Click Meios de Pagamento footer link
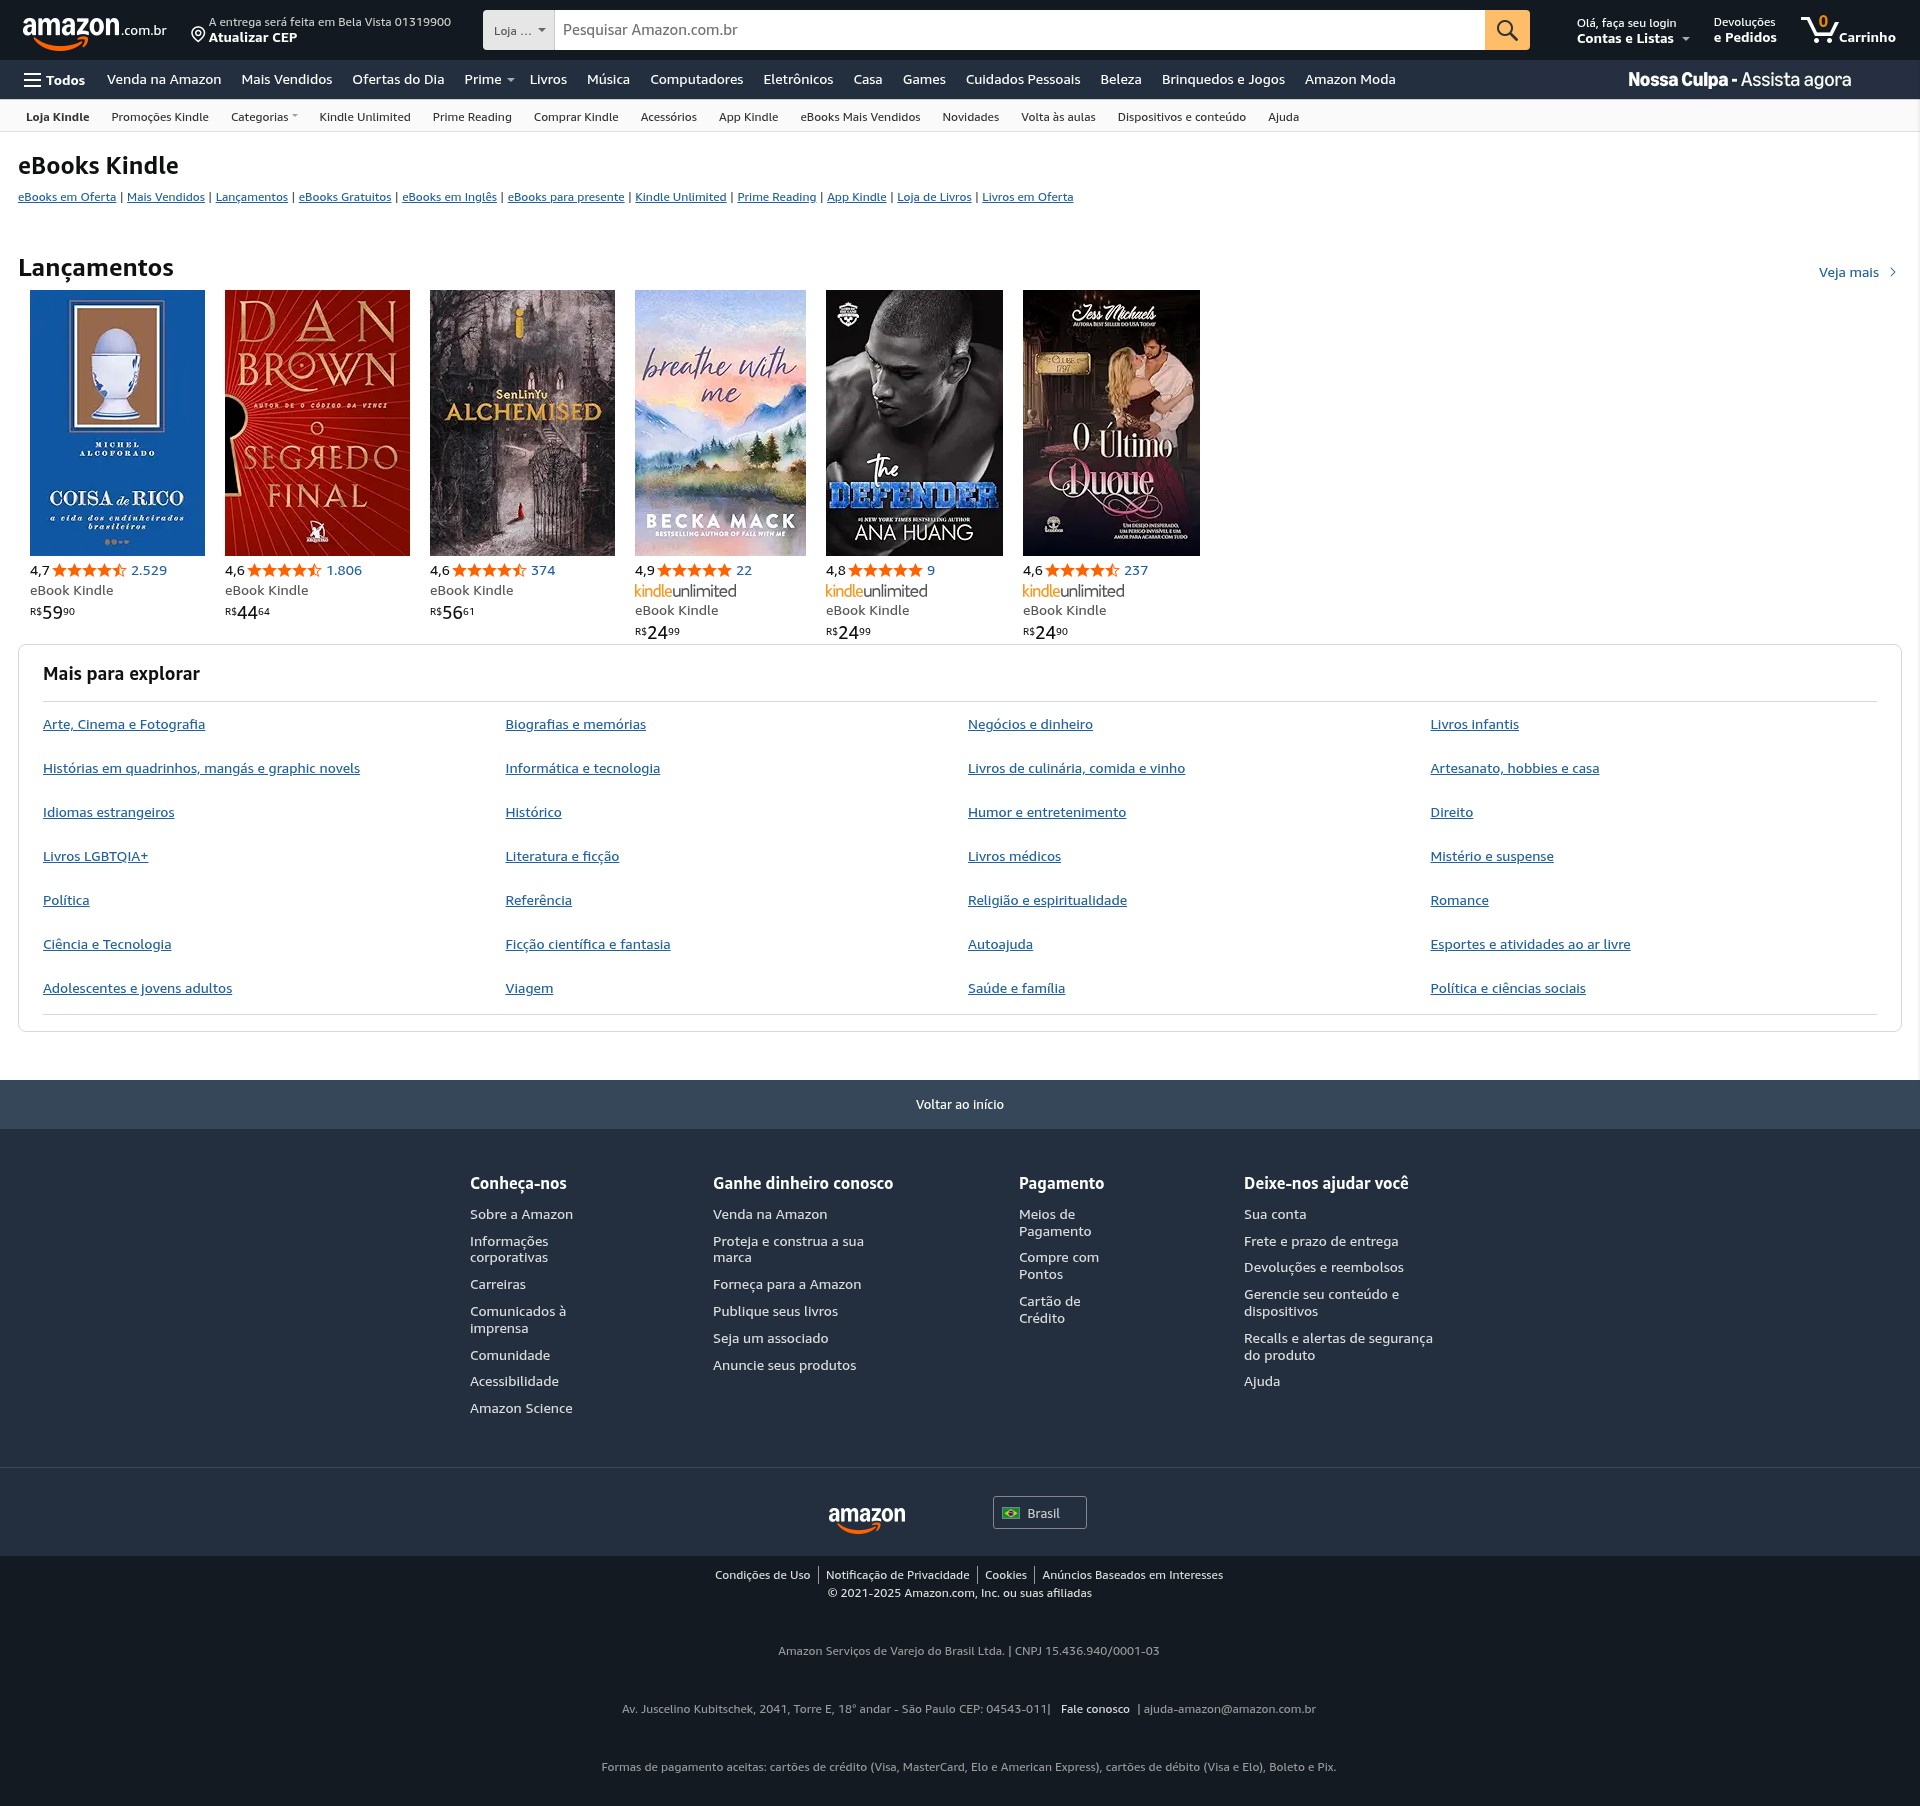1920x1806 pixels. click(x=1055, y=1223)
